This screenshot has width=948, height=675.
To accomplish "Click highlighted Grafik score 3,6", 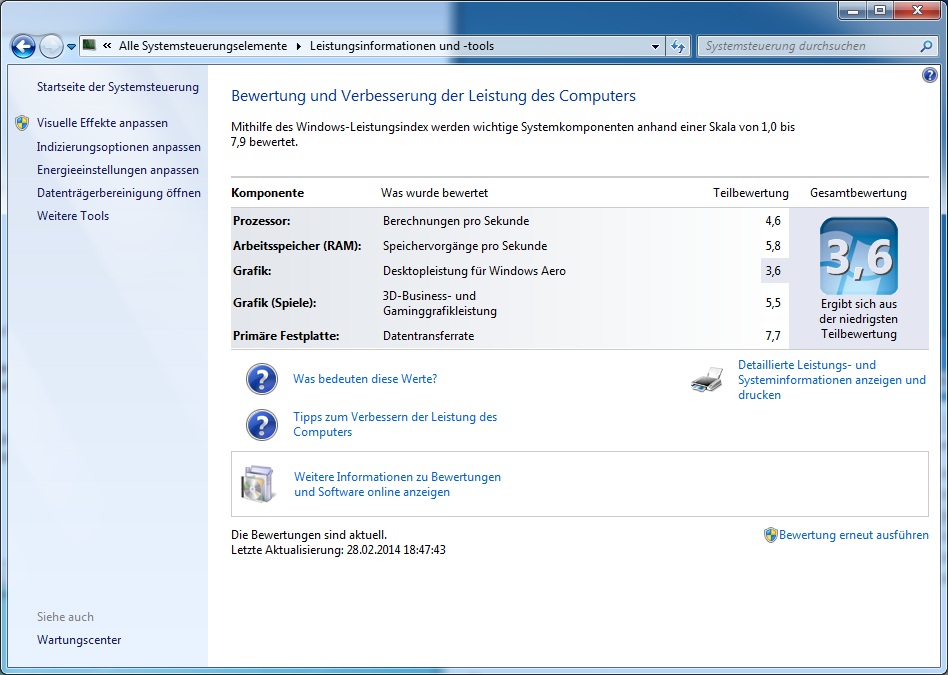I will pyautogui.click(x=773, y=271).
